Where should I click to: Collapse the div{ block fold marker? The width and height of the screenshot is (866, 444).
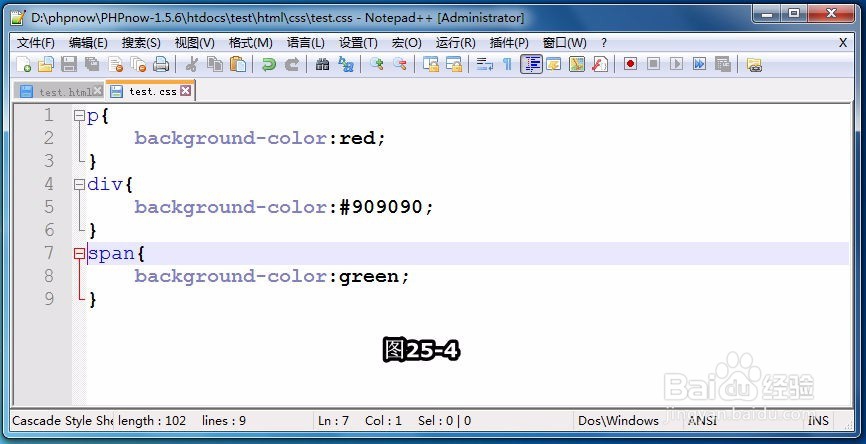pyautogui.click(x=79, y=184)
